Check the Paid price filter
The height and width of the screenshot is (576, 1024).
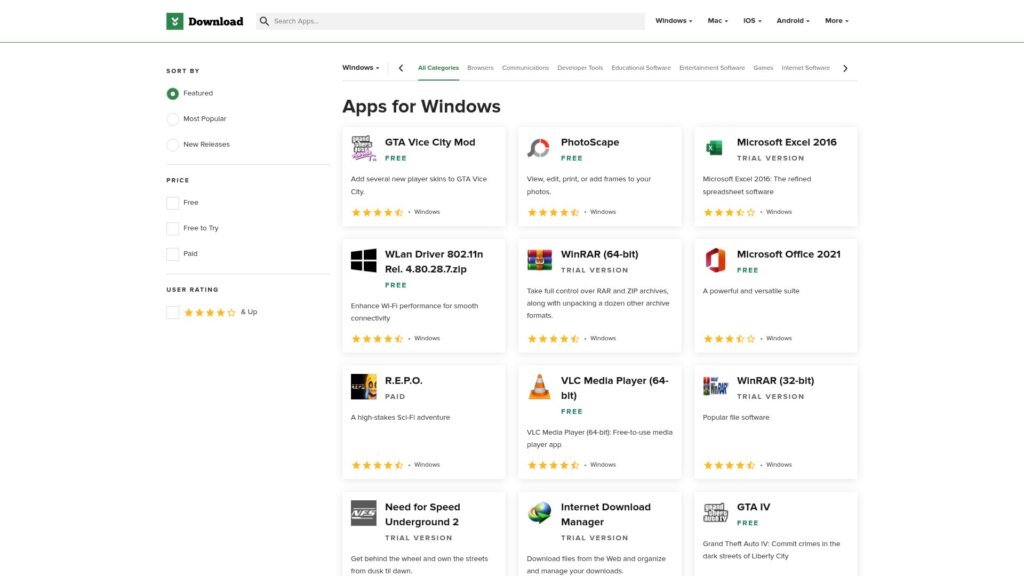pos(172,253)
